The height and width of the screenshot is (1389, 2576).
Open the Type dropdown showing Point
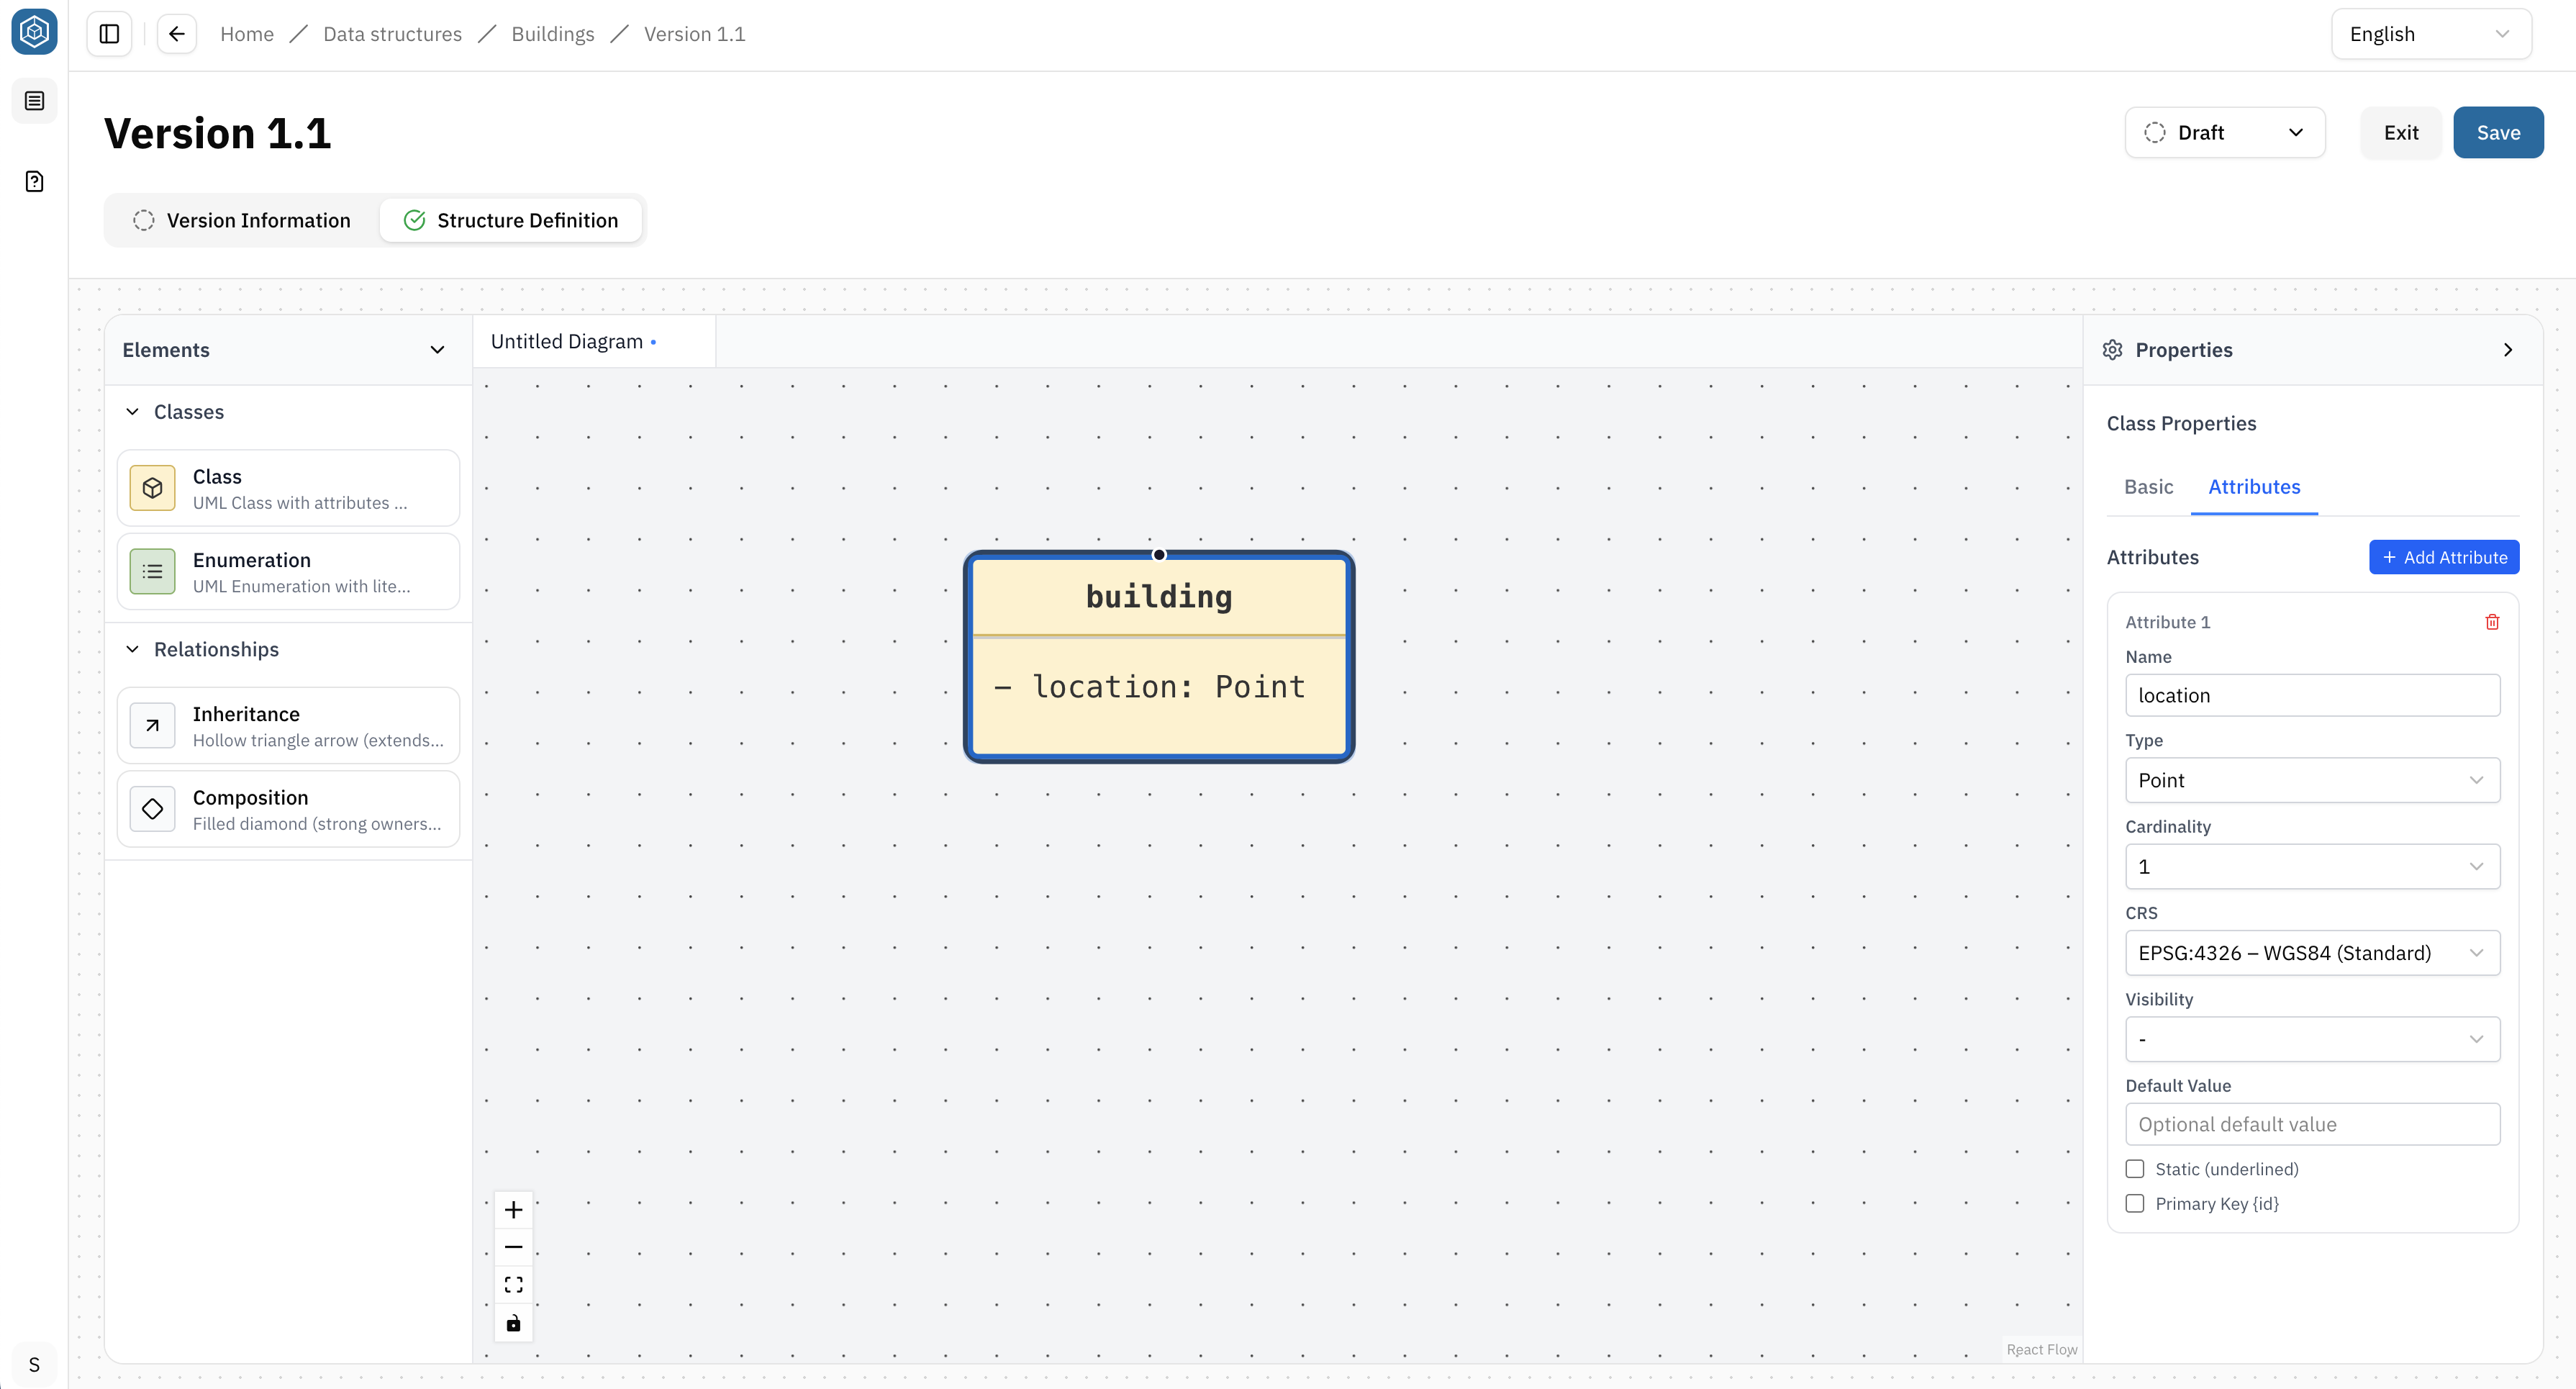coord(2312,780)
